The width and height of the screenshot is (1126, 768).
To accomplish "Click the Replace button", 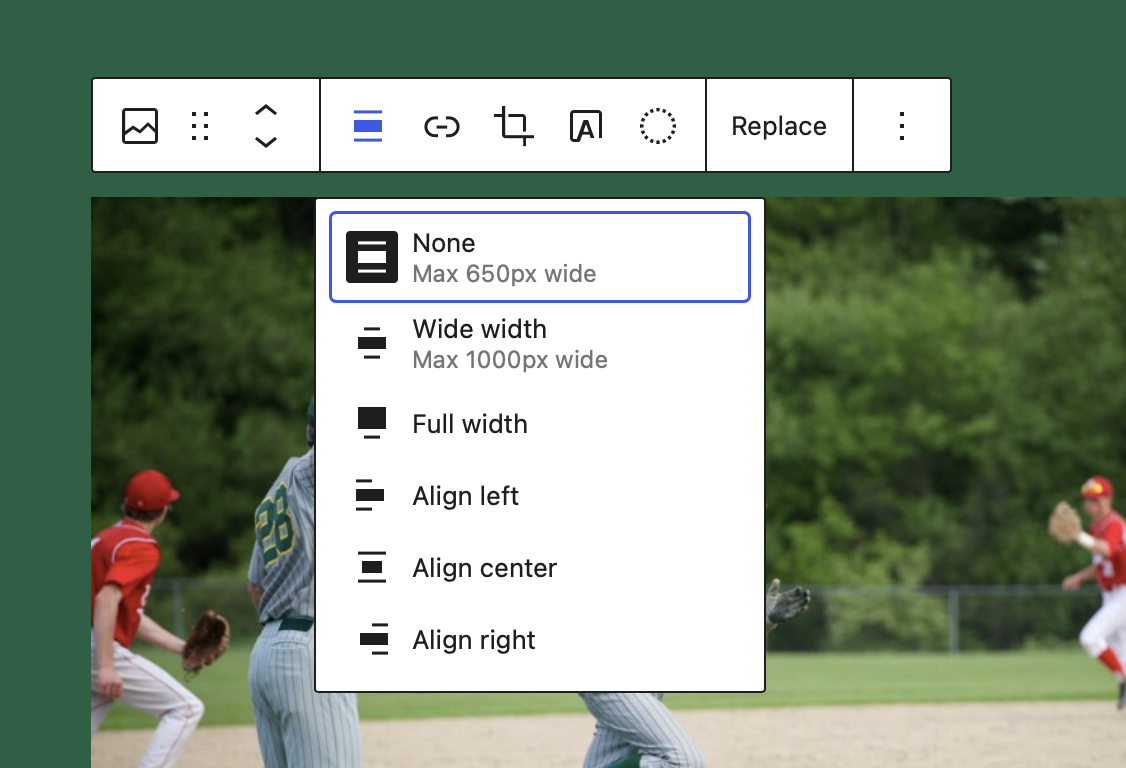I will pyautogui.click(x=779, y=125).
